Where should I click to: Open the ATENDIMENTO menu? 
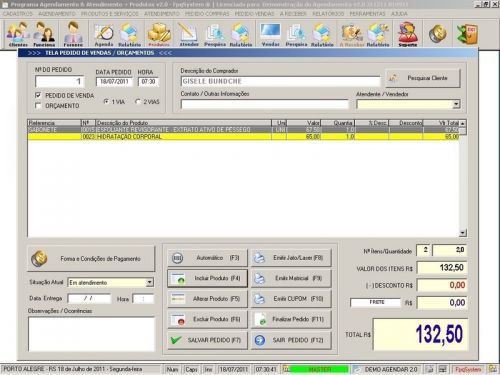tap(162, 14)
